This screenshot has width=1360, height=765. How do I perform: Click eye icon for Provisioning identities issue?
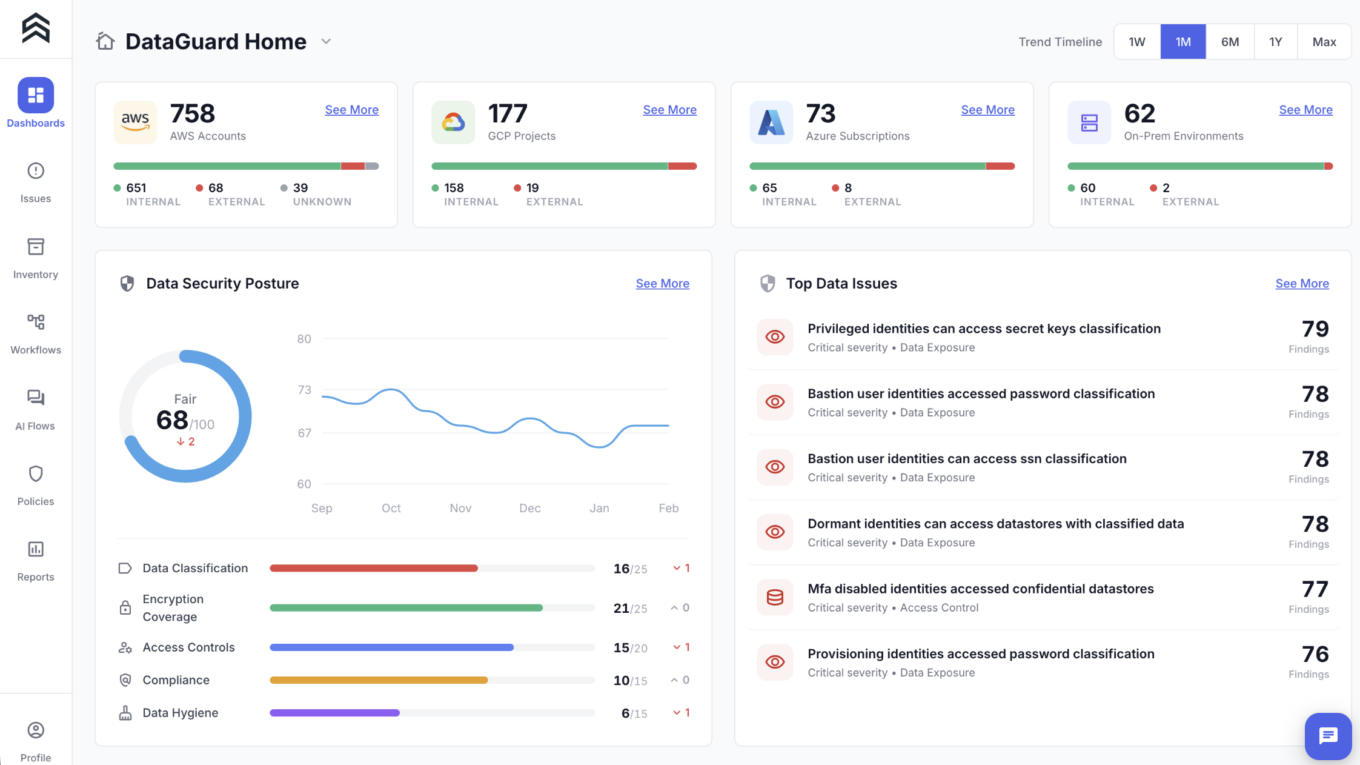click(x=775, y=662)
